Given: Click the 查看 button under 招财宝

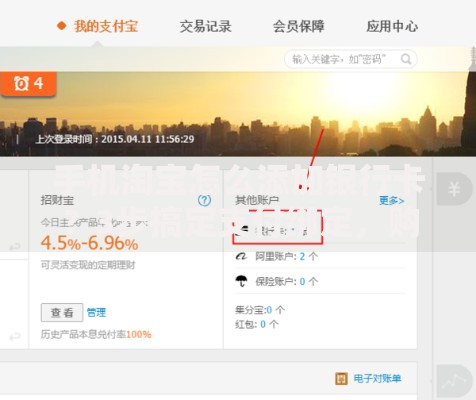Looking at the screenshot, I should tap(62, 312).
